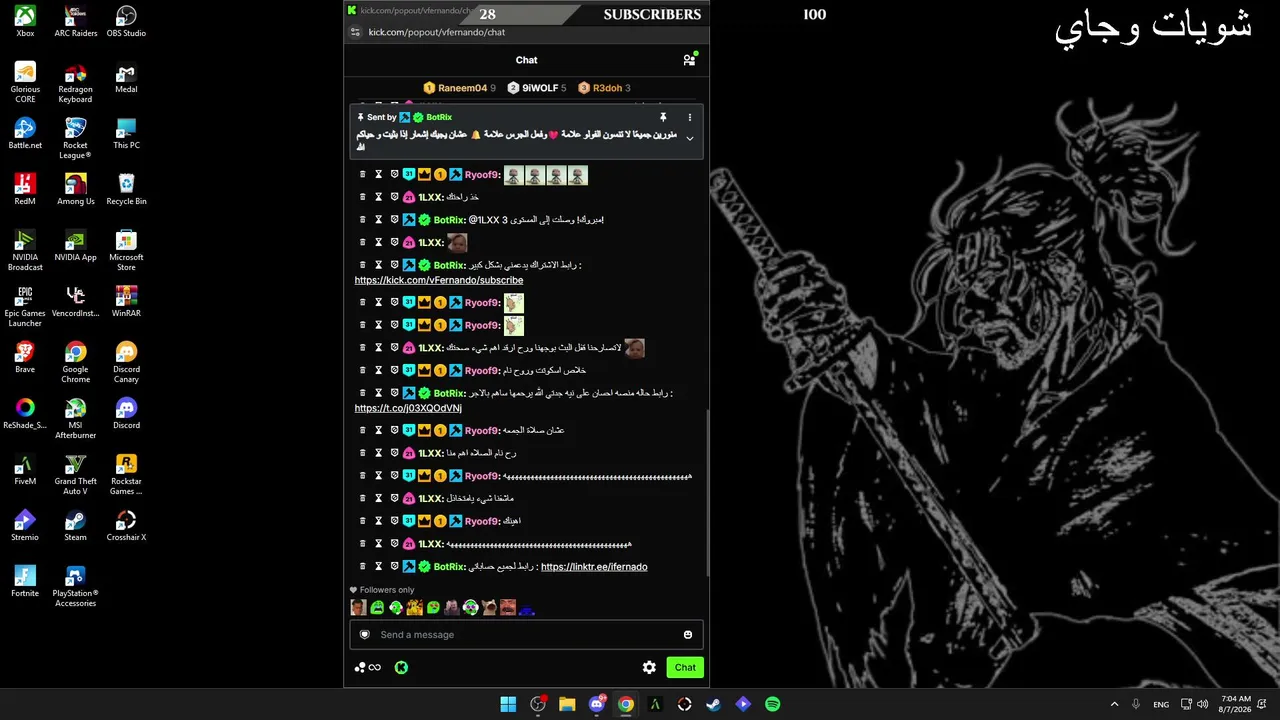1280x720 pixels.
Task: Select the OBS Studio desktop icon
Action: click(x=126, y=22)
